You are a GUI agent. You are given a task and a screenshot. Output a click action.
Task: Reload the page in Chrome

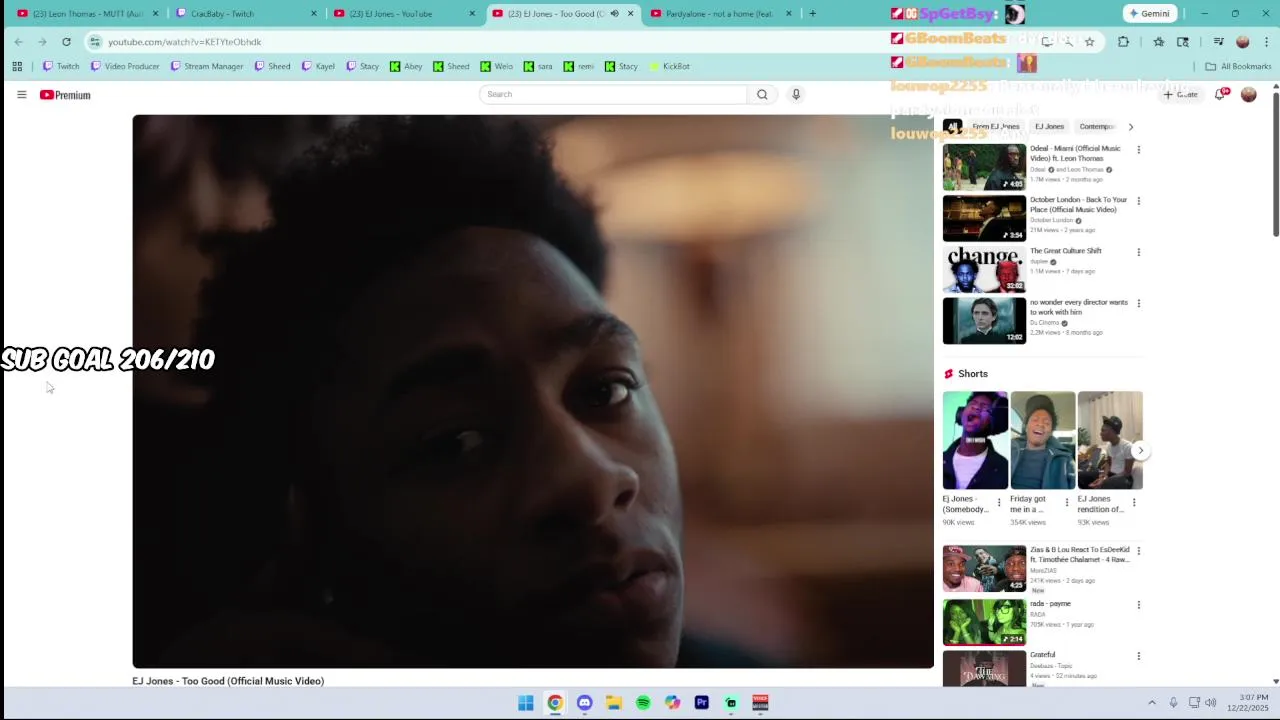(66, 41)
